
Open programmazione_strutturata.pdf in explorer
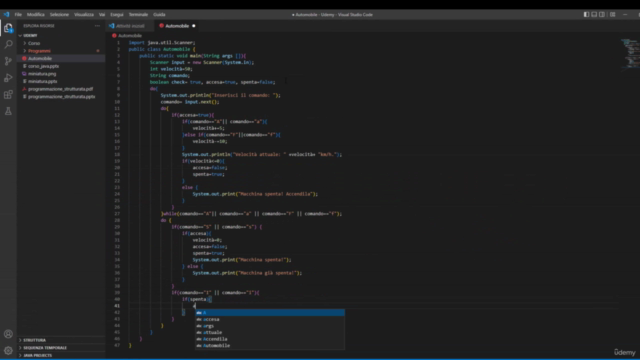coord(61,89)
